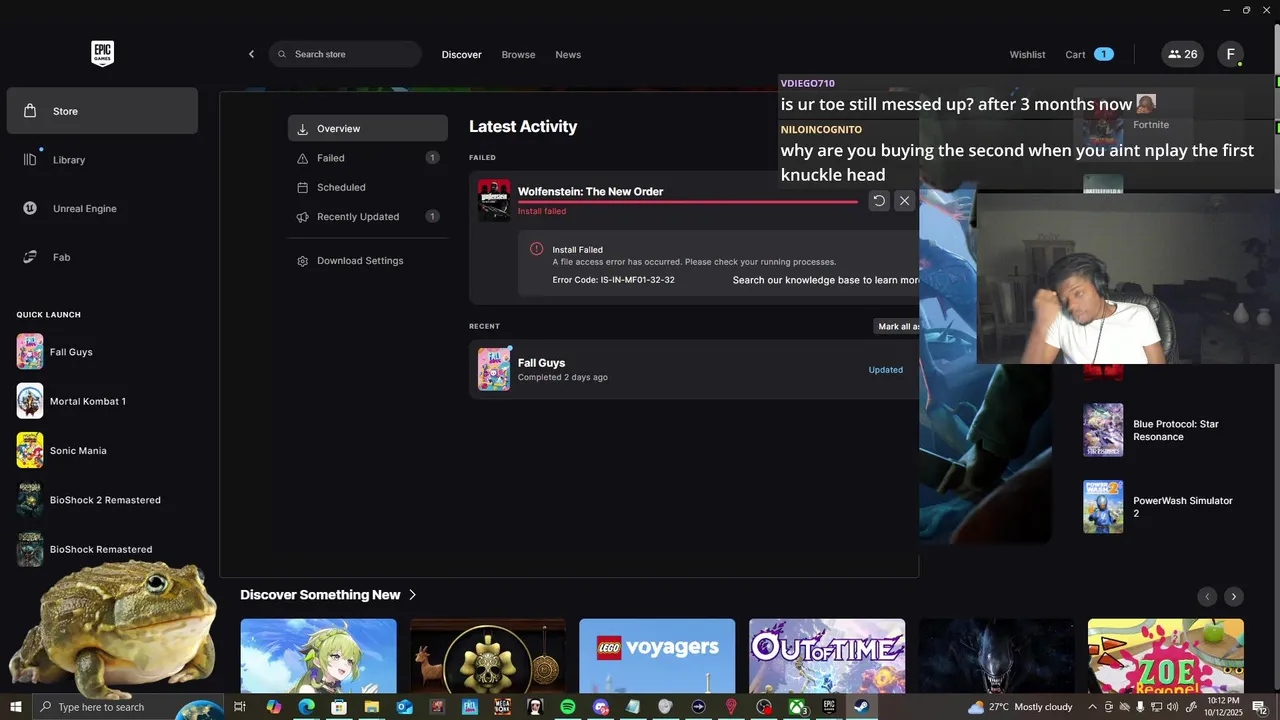The height and width of the screenshot is (720, 1280).
Task: Open Task View on the taskbar
Action: [x=240, y=707]
